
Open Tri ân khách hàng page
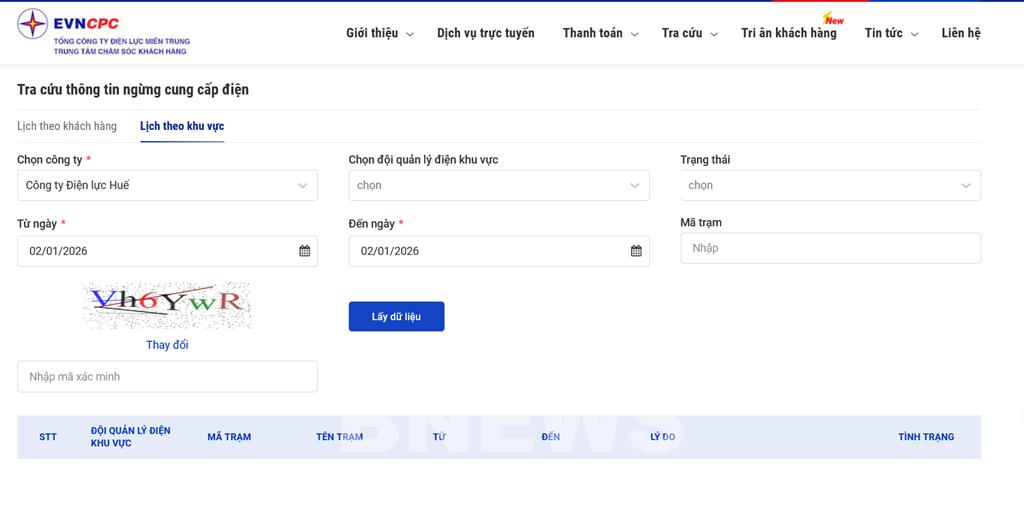coord(788,33)
